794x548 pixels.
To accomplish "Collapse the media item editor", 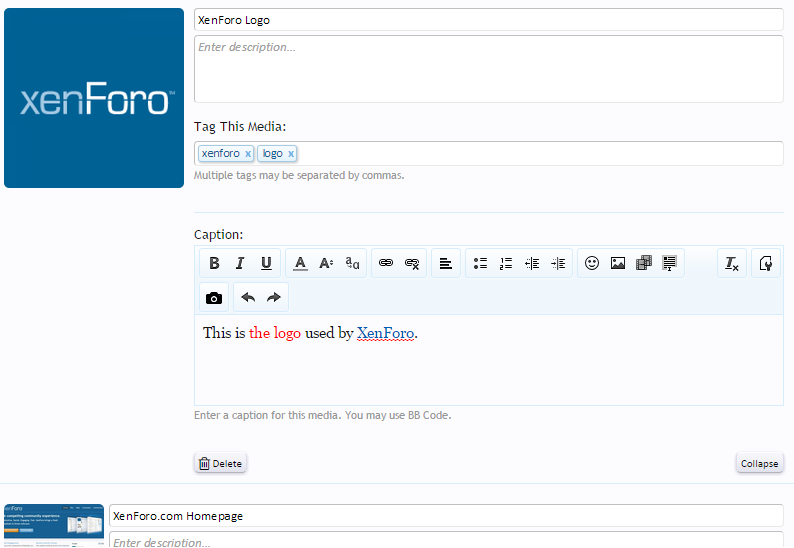I will [x=759, y=464].
